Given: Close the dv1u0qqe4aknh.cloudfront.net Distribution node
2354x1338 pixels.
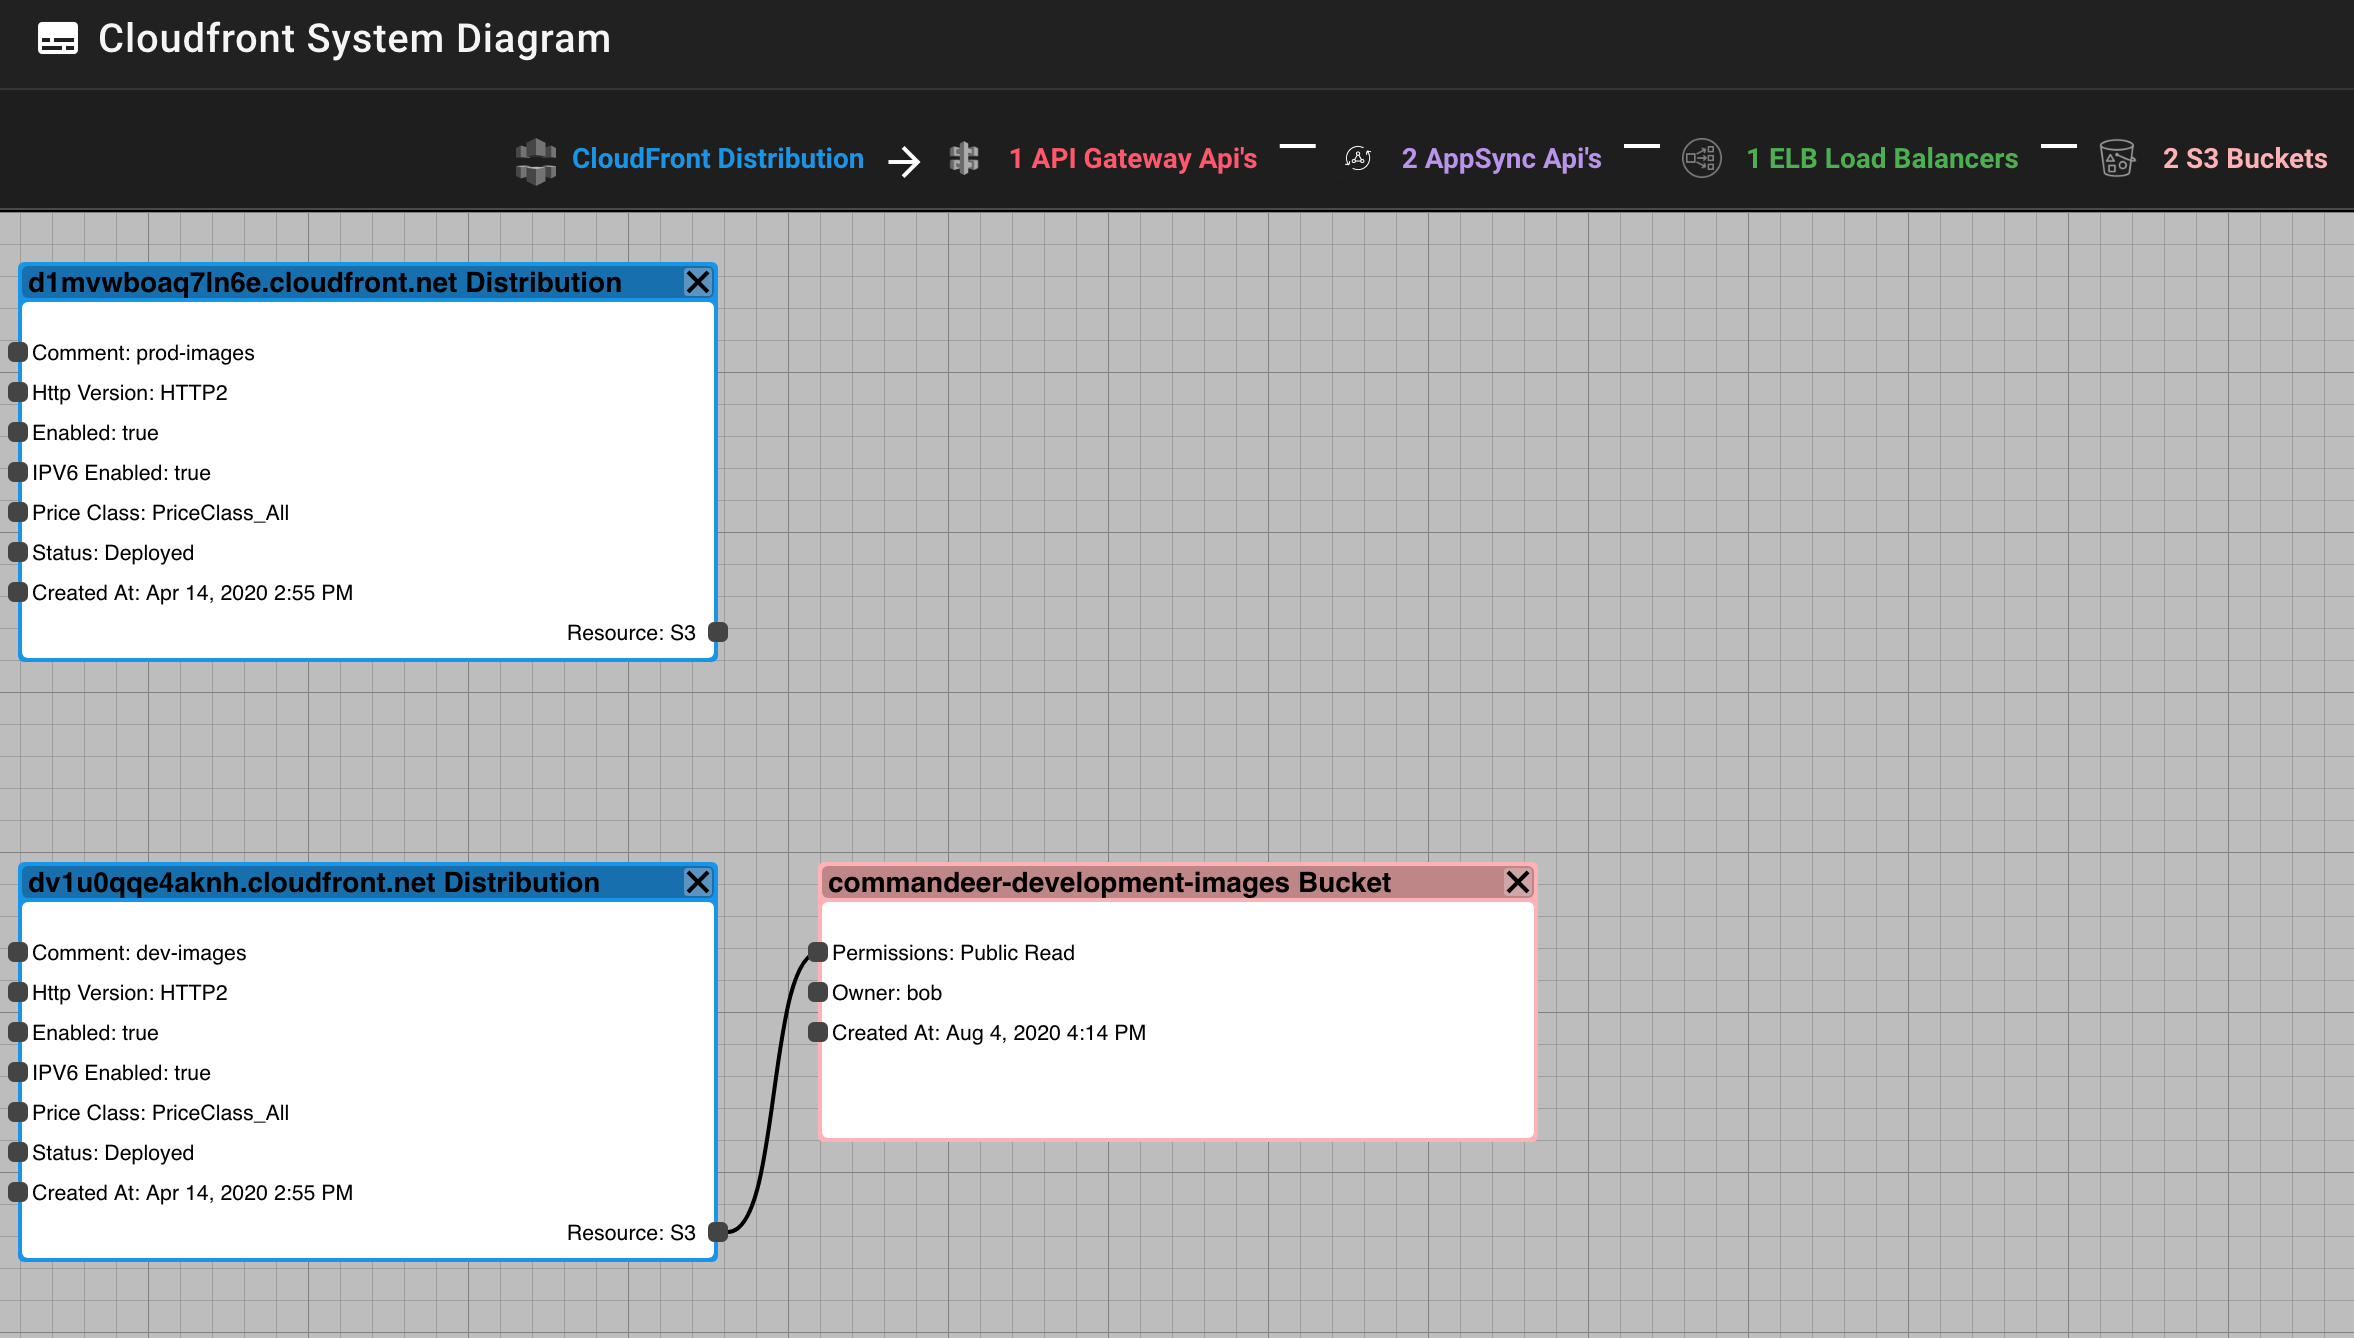Looking at the screenshot, I should point(698,882).
